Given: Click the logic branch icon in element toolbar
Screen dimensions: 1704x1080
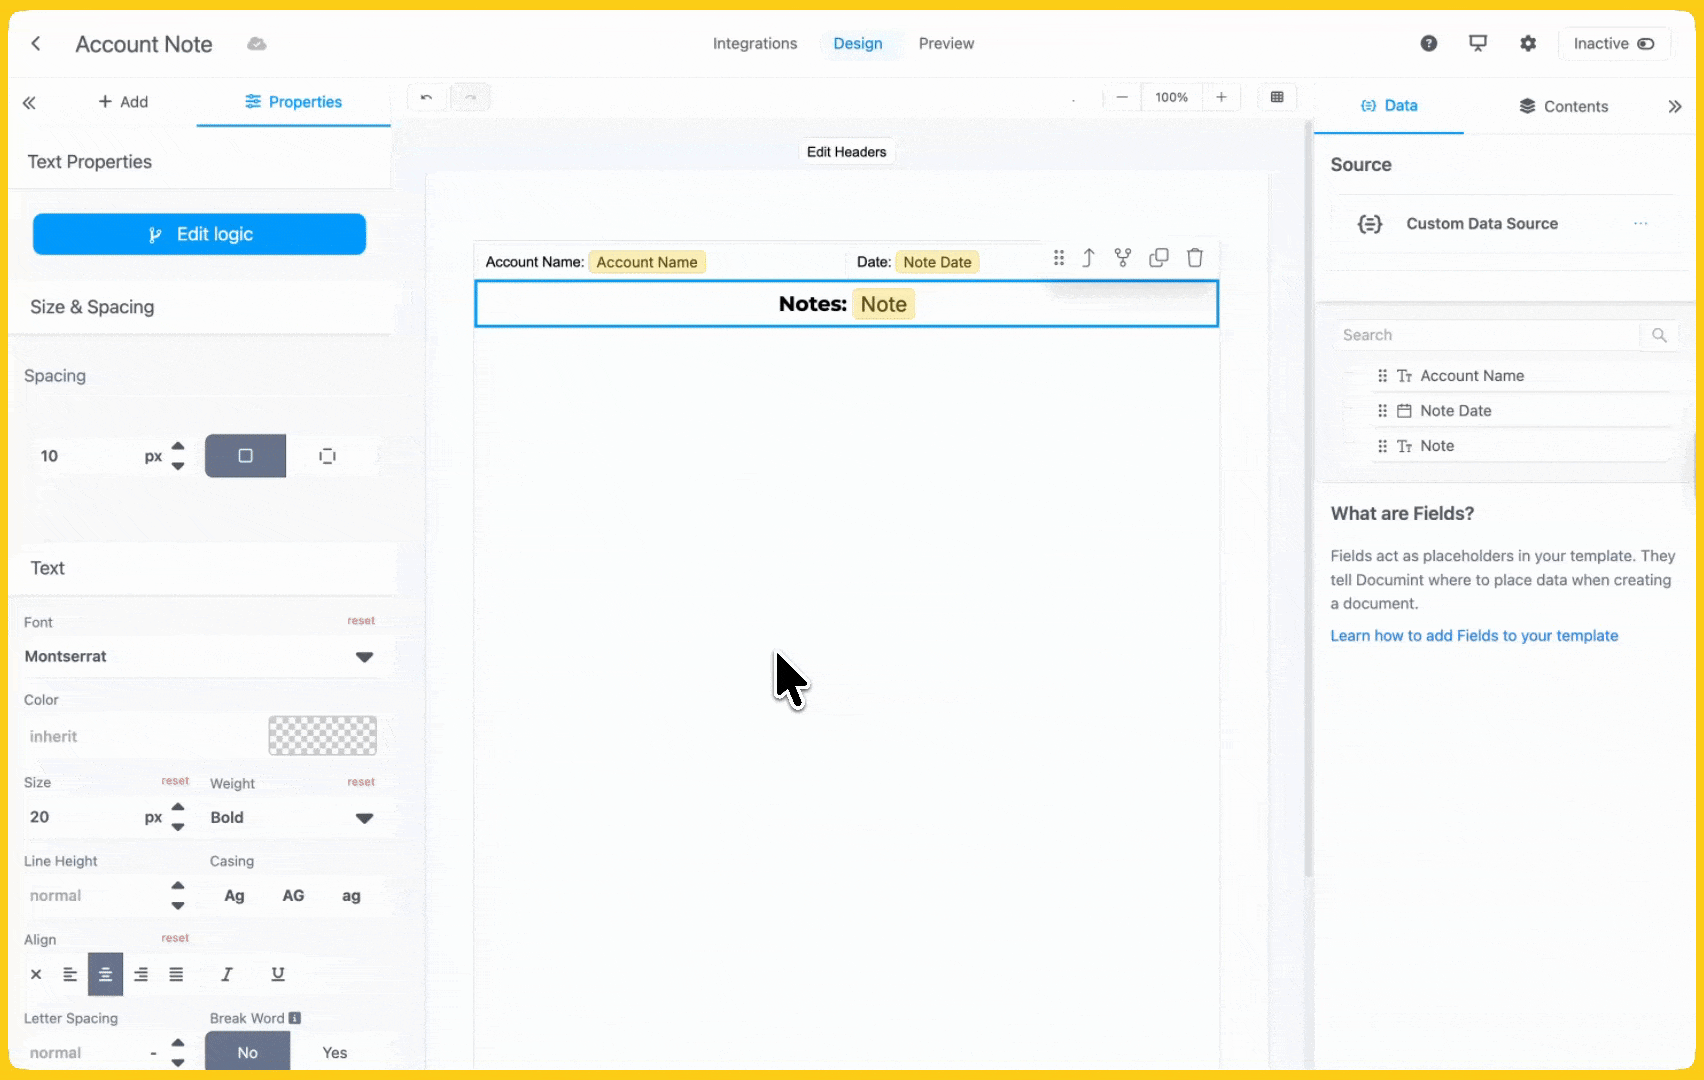Looking at the screenshot, I should (x=1123, y=258).
